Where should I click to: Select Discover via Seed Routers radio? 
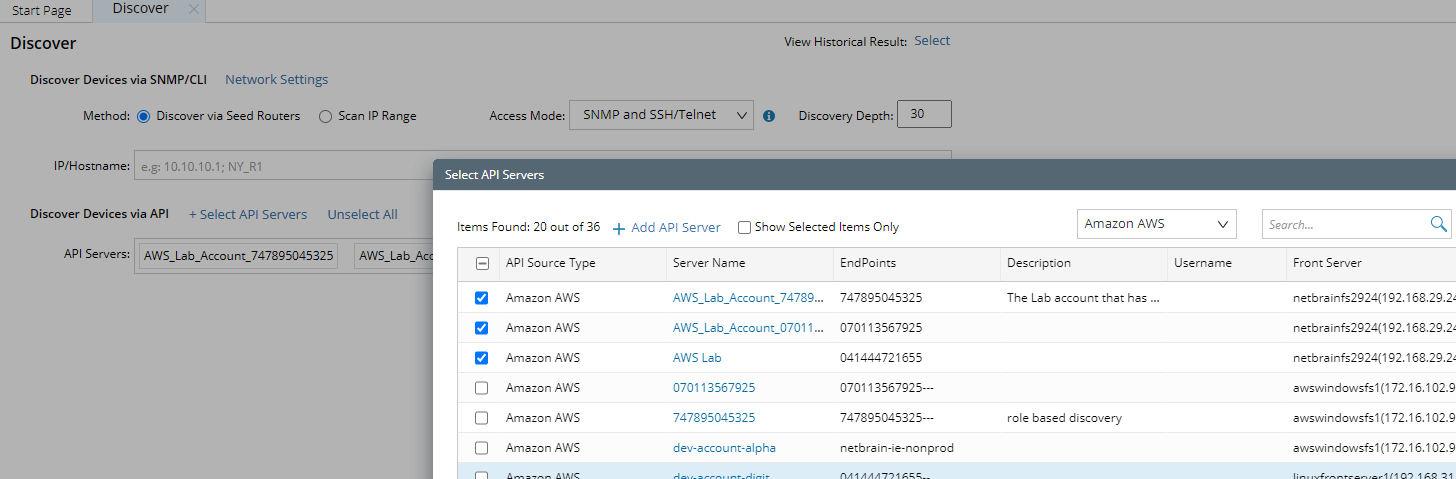click(x=144, y=116)
